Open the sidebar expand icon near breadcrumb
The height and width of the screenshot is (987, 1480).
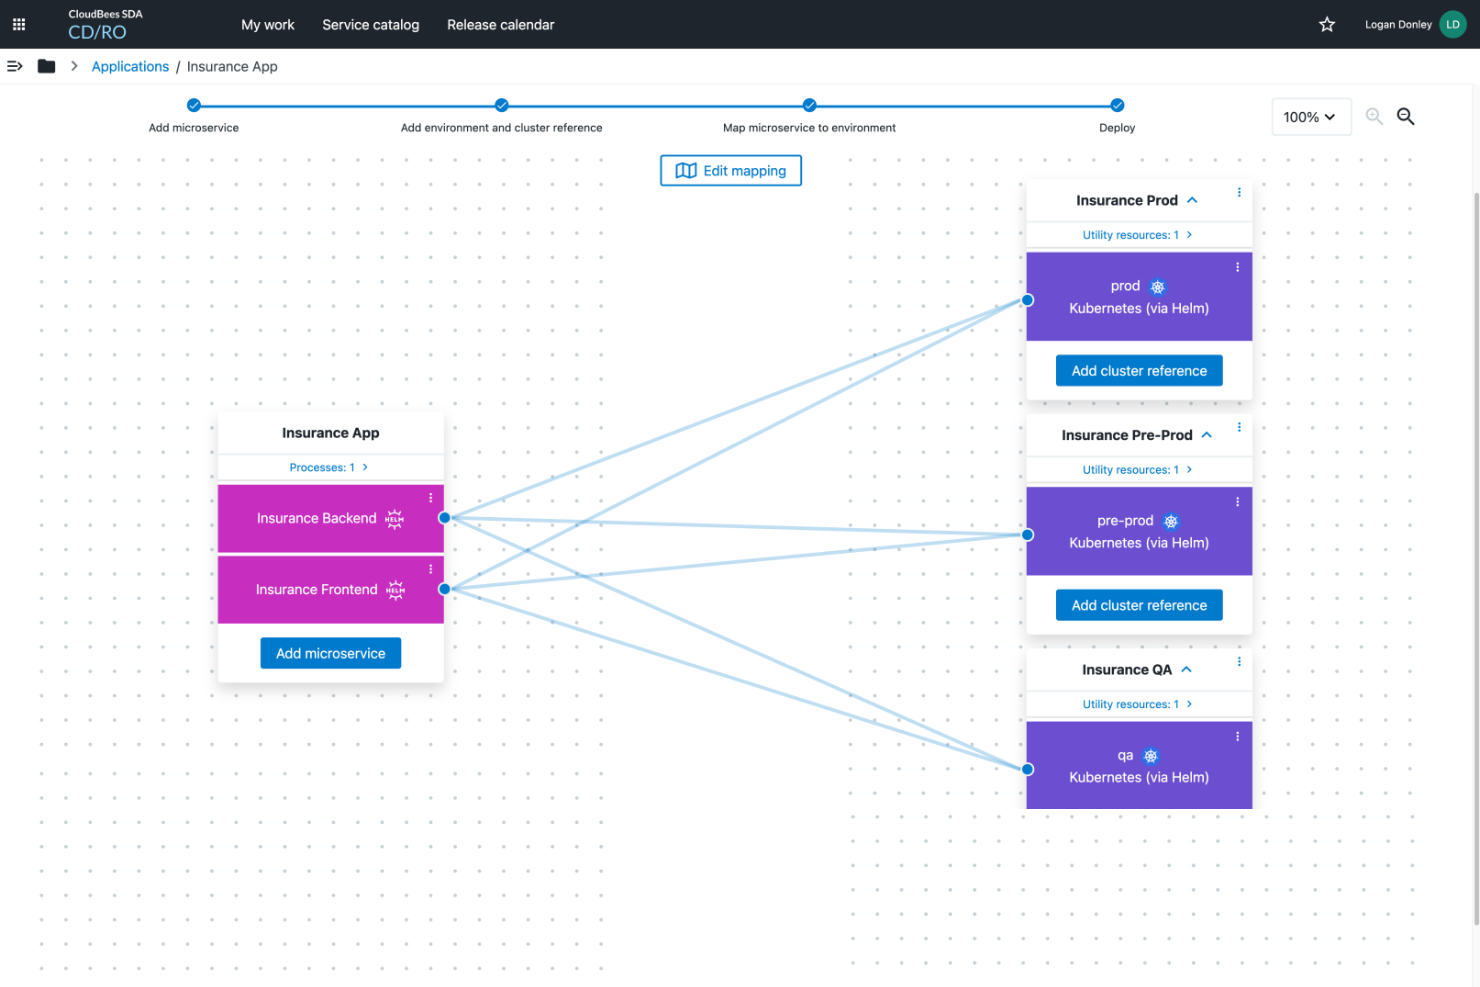[14, 66]
